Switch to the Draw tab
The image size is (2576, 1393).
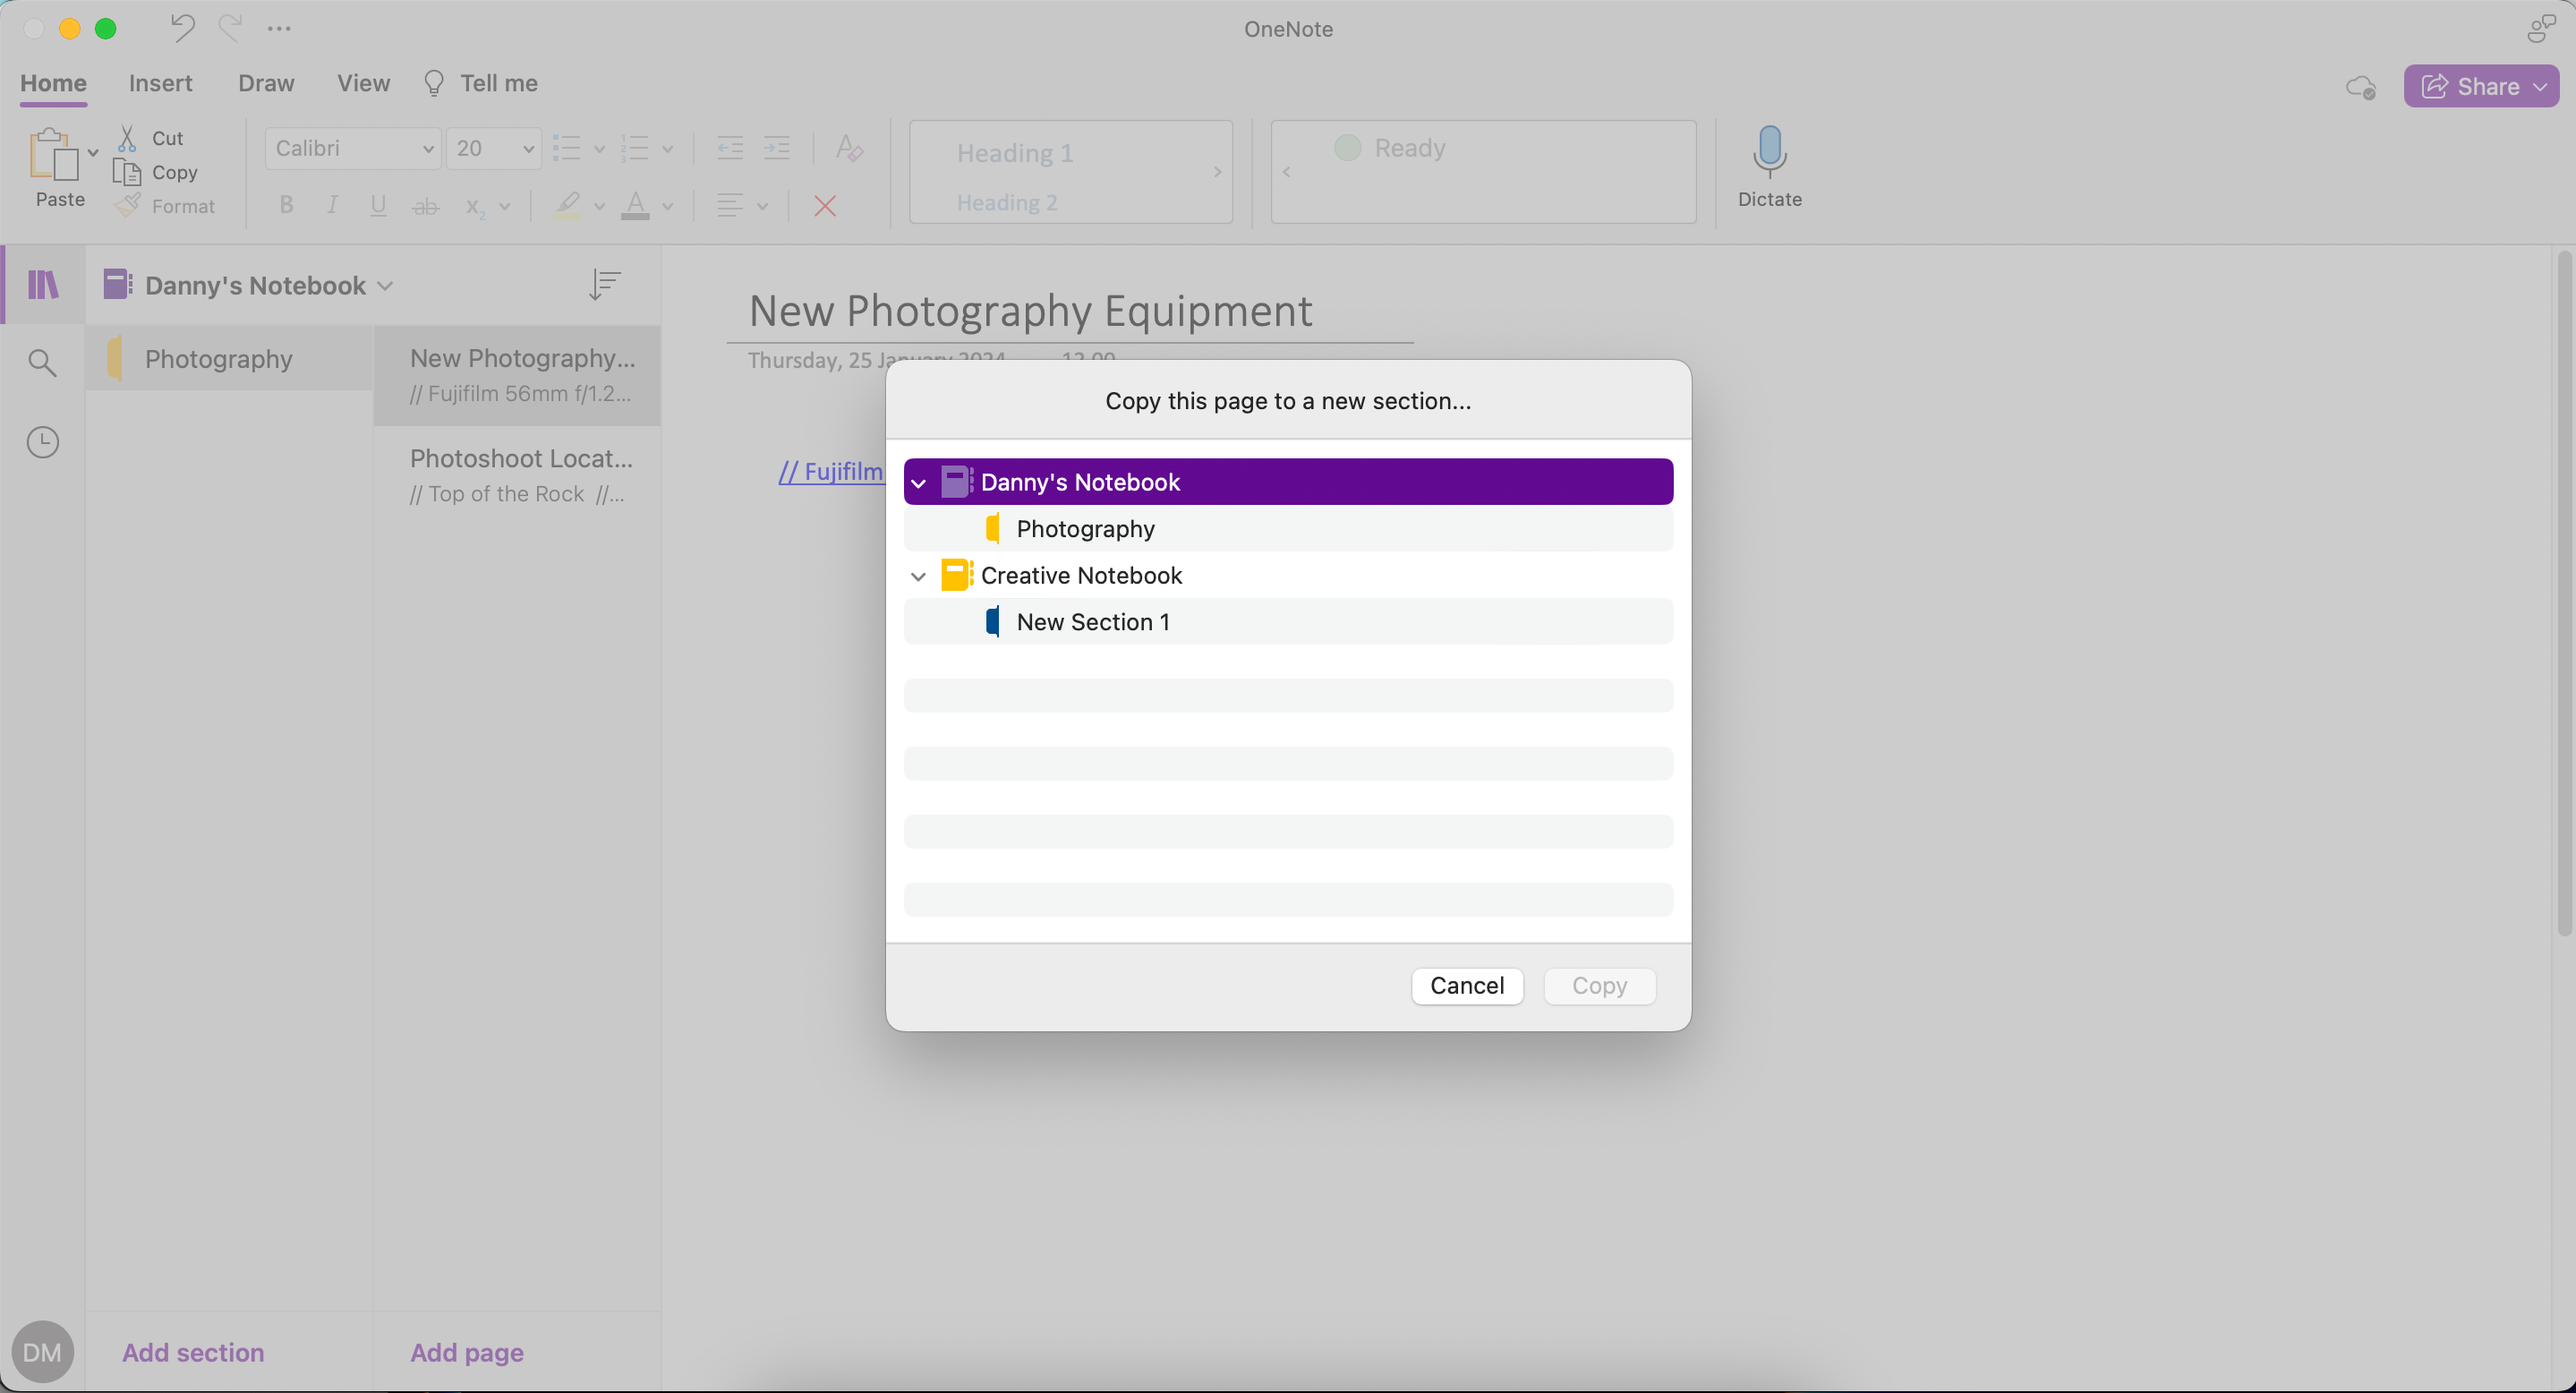tap(266, 84)
